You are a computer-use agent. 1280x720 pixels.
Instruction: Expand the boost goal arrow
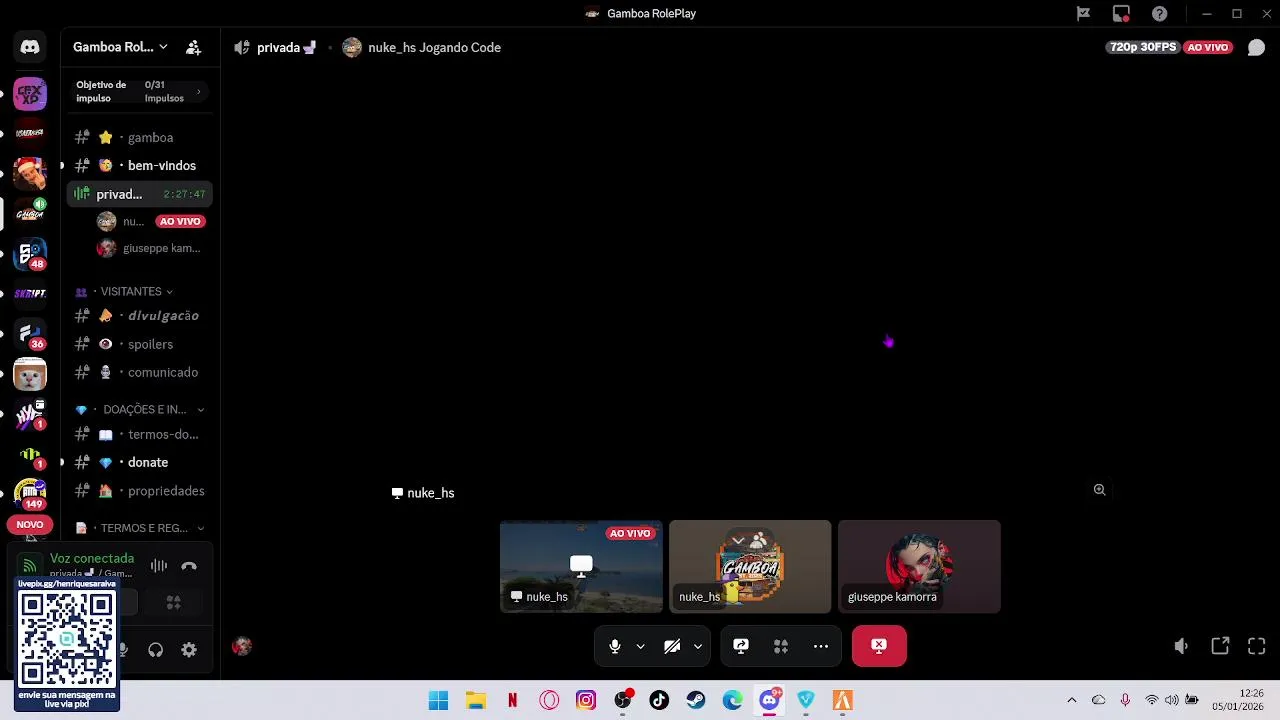(x=198, y=92)
